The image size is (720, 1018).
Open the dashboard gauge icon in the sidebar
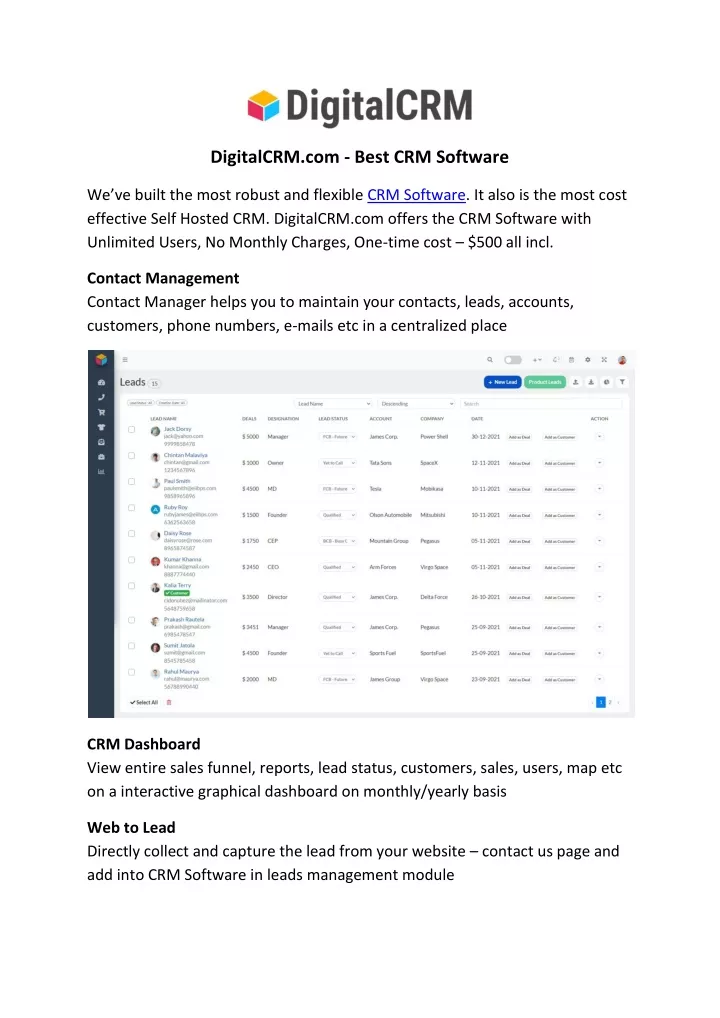pos(101,382)
